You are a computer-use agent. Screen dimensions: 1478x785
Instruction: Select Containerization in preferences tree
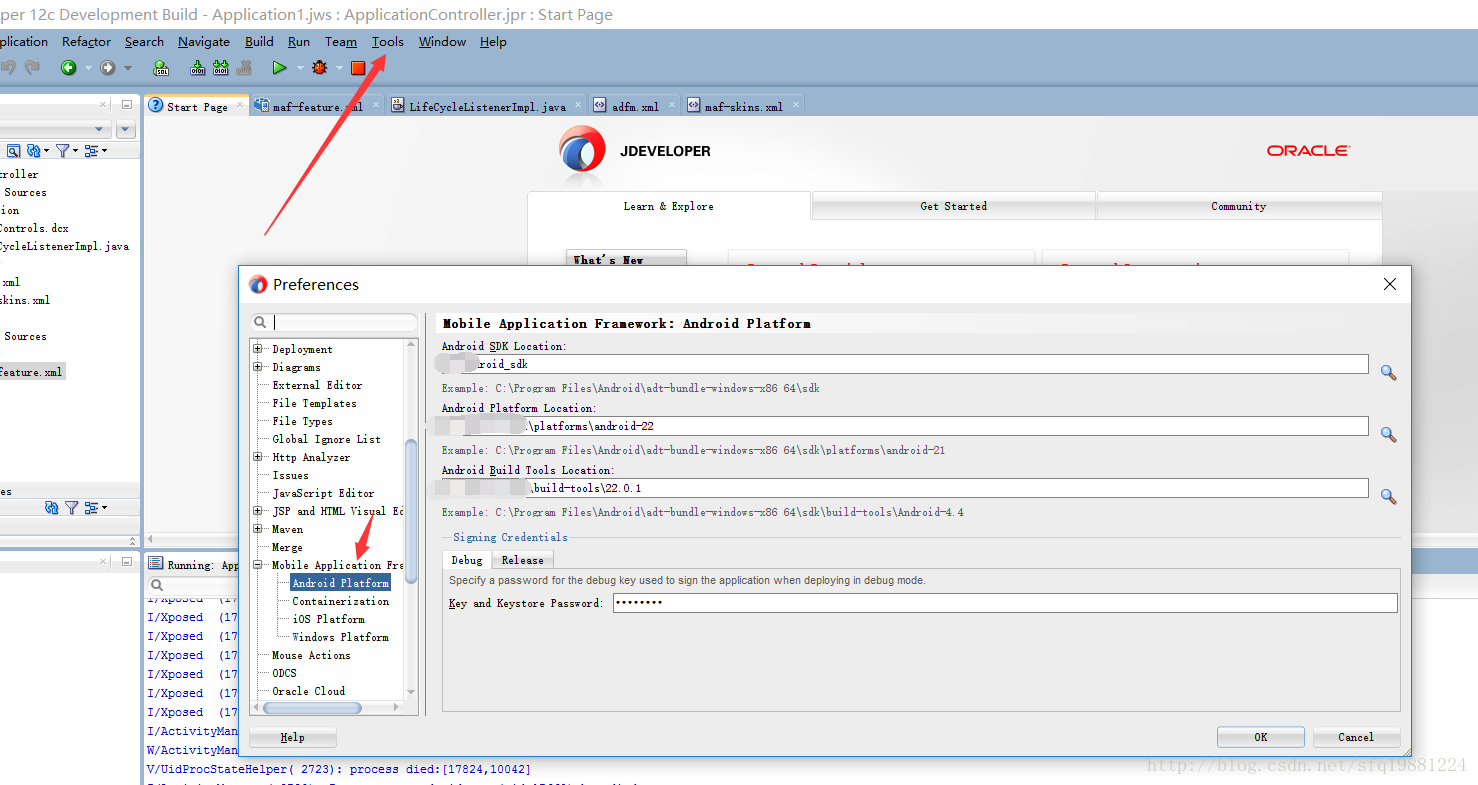(x=341, y=601)
